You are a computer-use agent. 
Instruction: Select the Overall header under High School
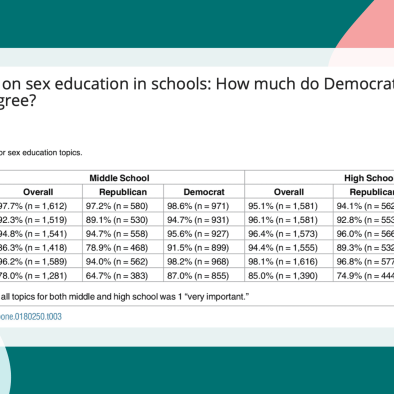click(x=289, y=192)
